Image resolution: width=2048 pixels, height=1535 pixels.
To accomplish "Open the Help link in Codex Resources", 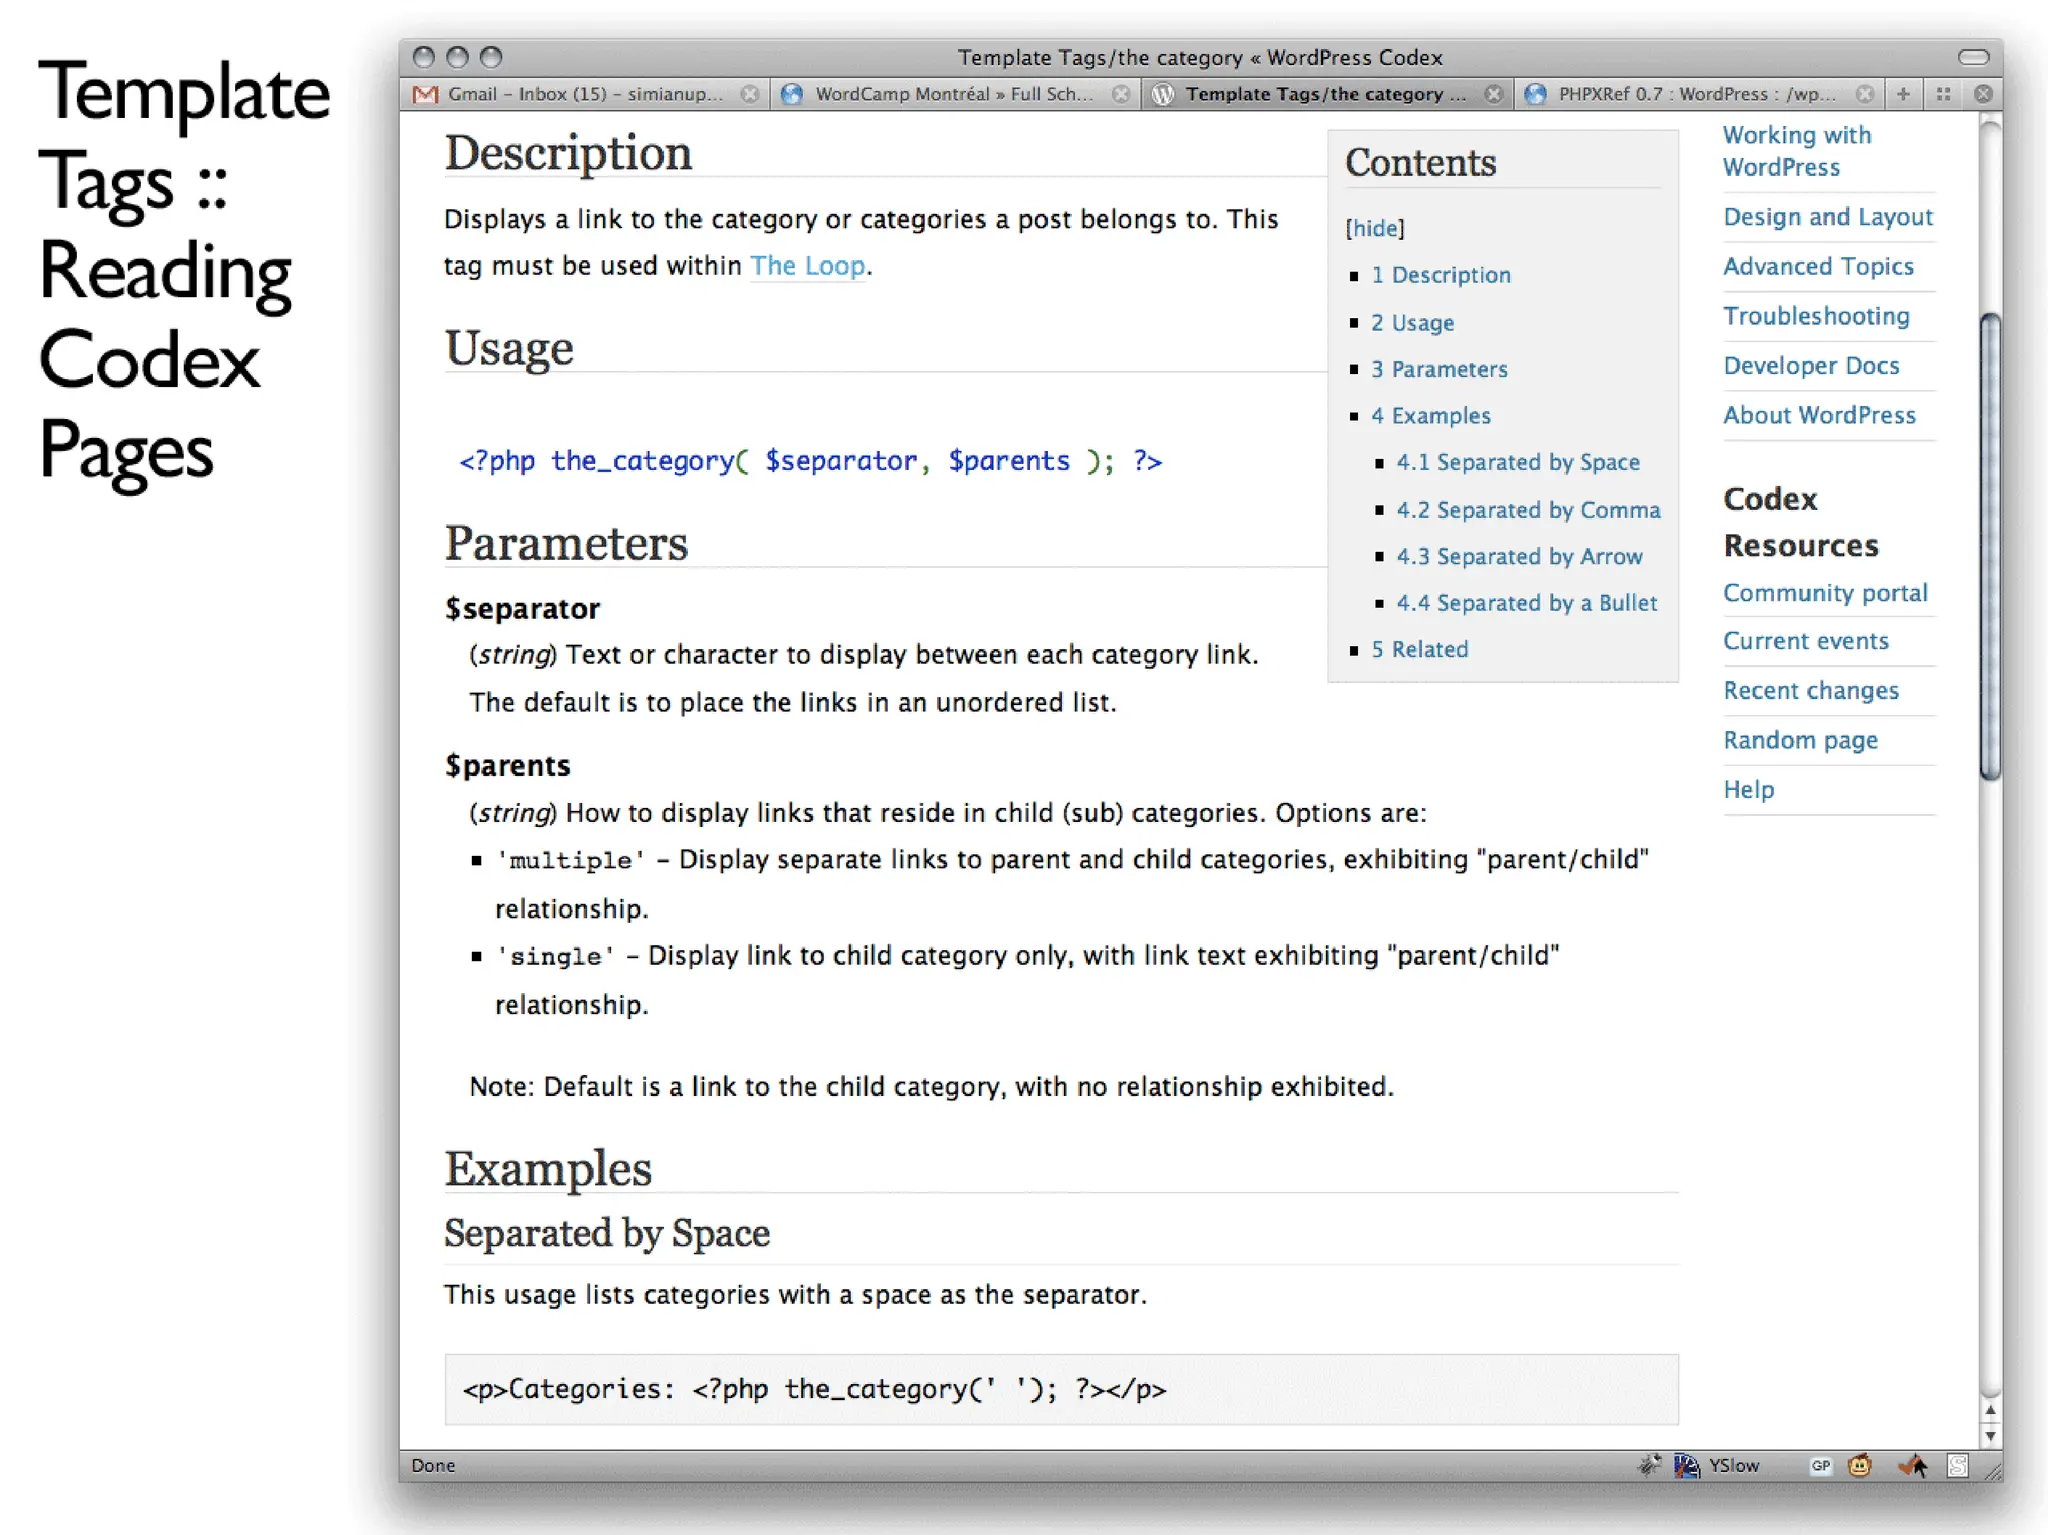I will click(x=1748, y=790).
